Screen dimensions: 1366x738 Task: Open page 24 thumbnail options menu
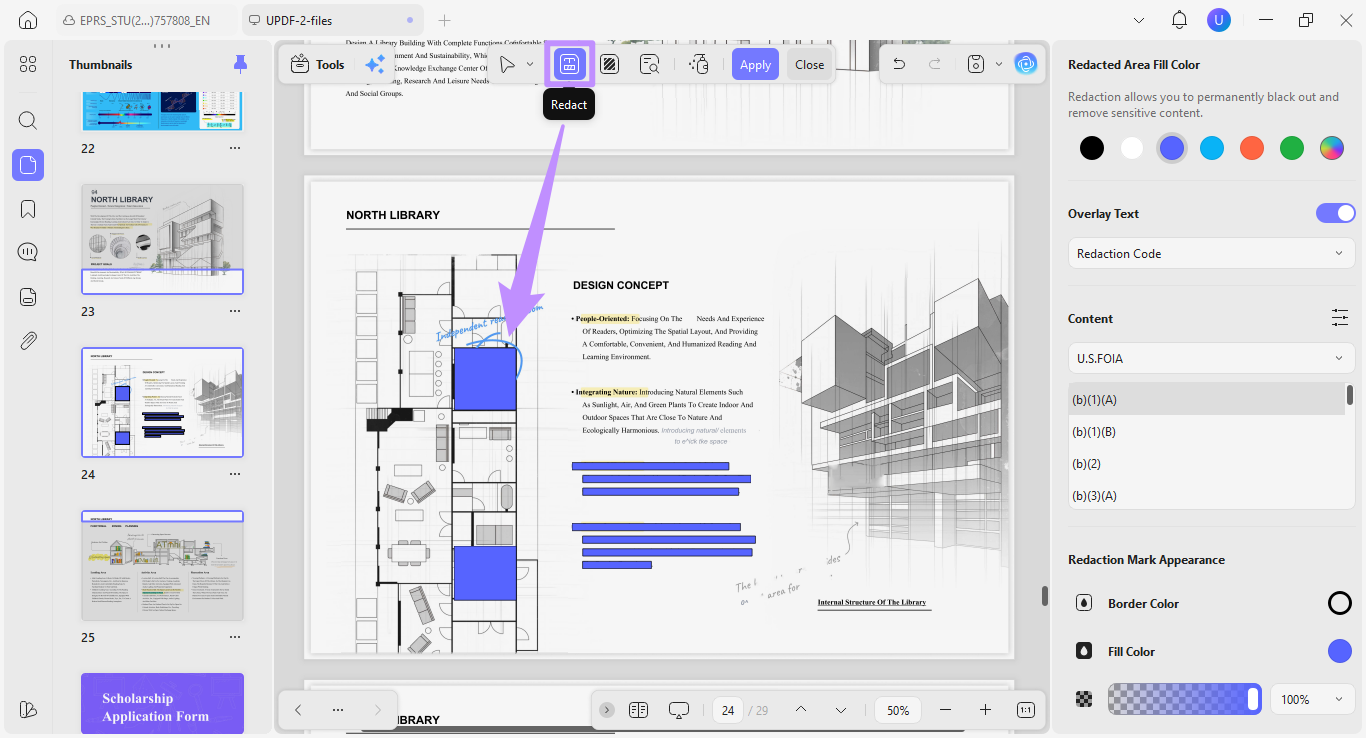pos(235,474)
